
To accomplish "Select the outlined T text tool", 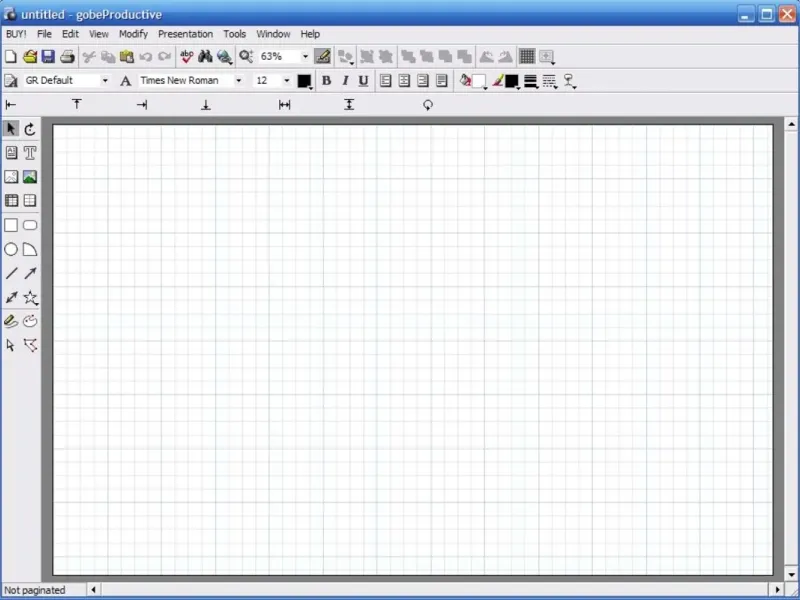I will coord(30,153).
